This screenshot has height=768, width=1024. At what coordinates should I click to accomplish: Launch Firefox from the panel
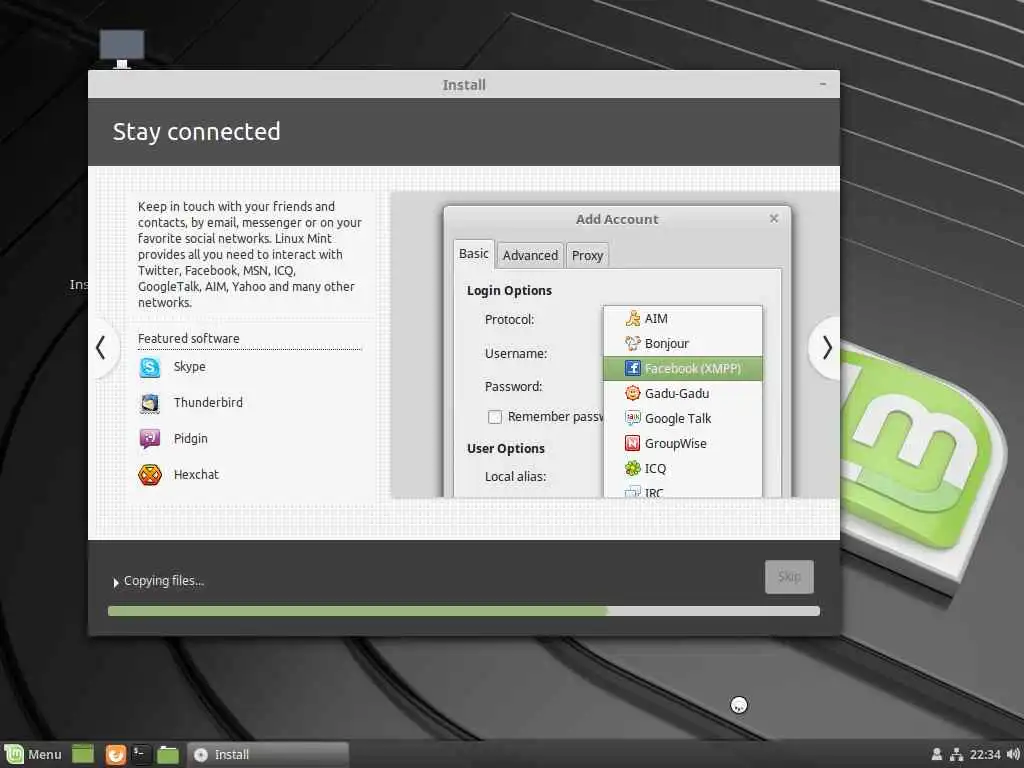pos(116,754)
